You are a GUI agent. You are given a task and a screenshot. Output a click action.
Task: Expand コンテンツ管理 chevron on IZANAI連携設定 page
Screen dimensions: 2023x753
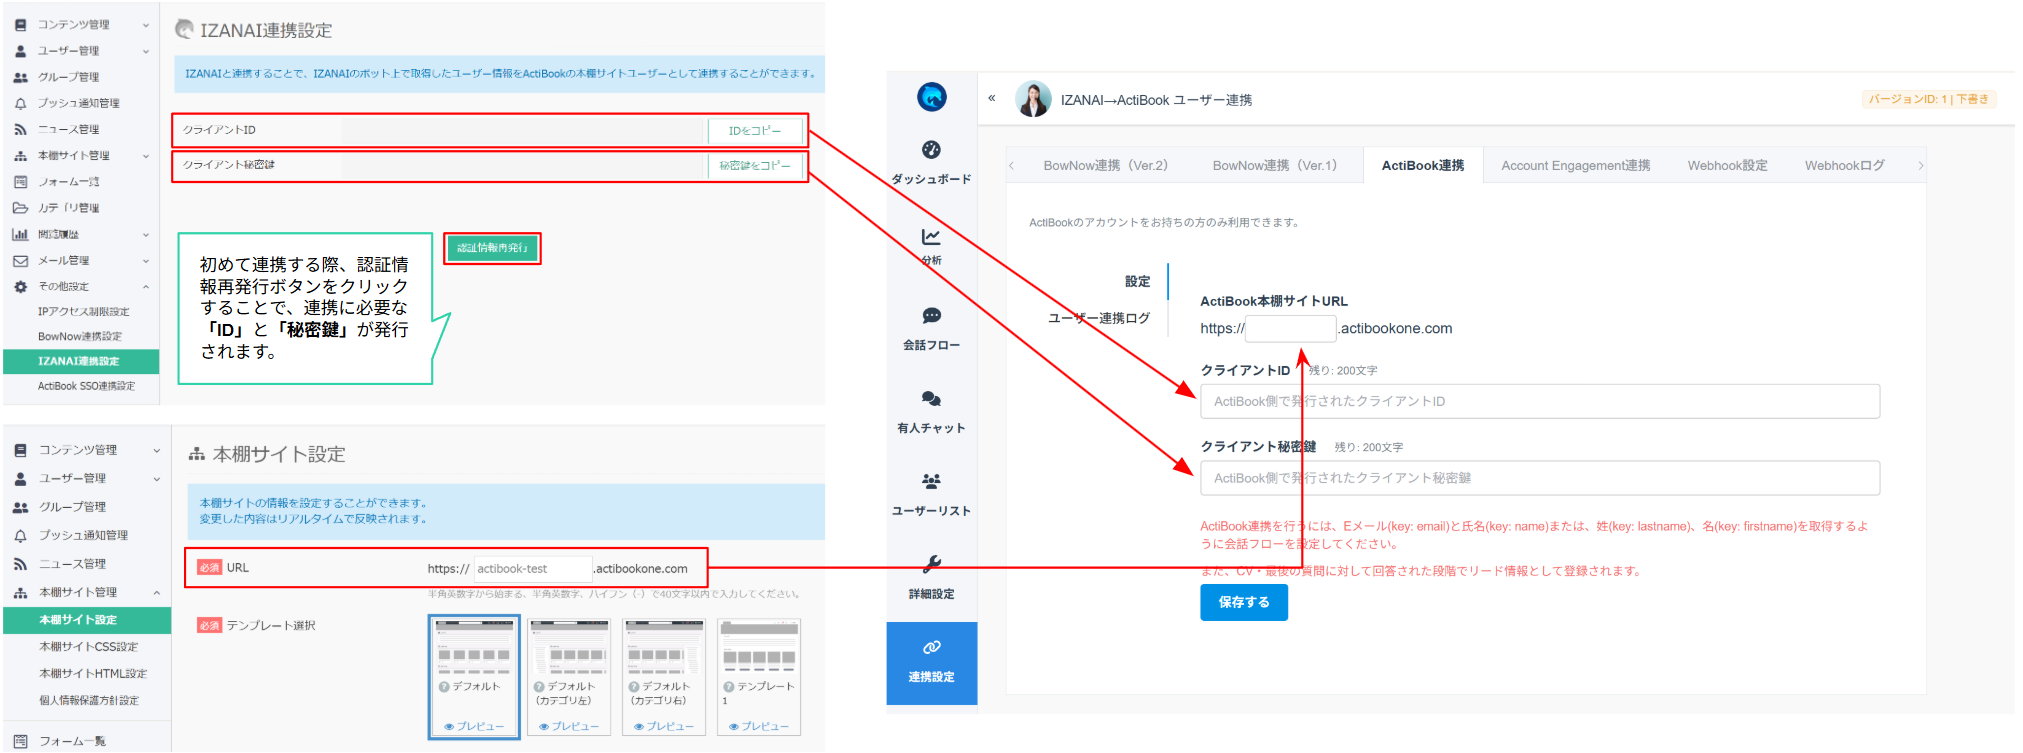tap(146, 25)
